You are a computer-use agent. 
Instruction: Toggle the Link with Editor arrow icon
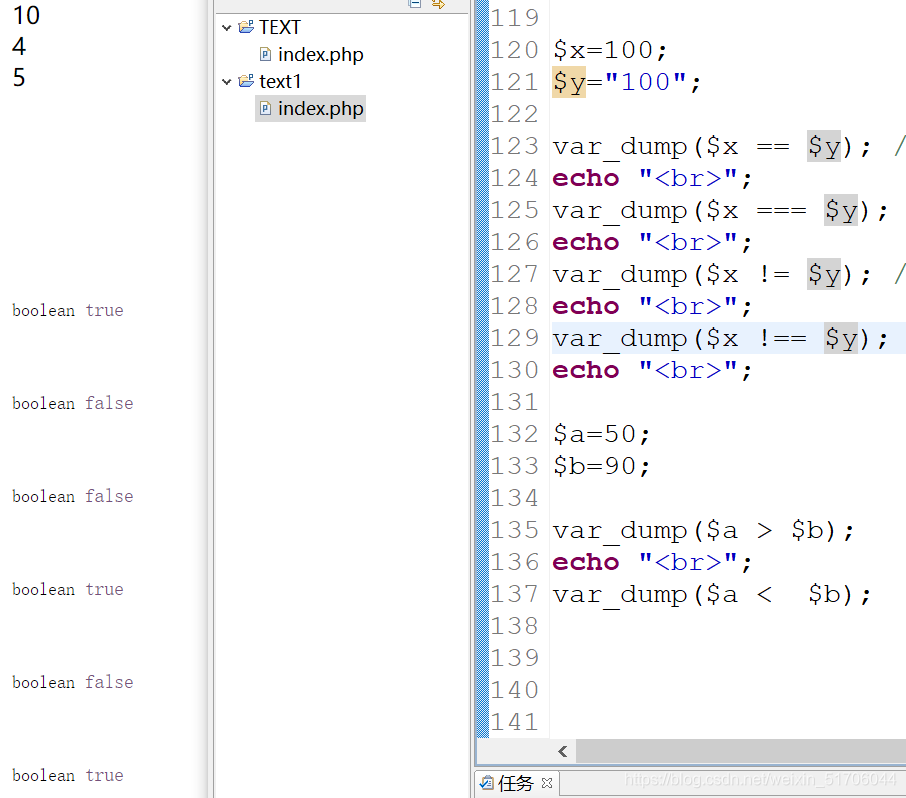439,4
